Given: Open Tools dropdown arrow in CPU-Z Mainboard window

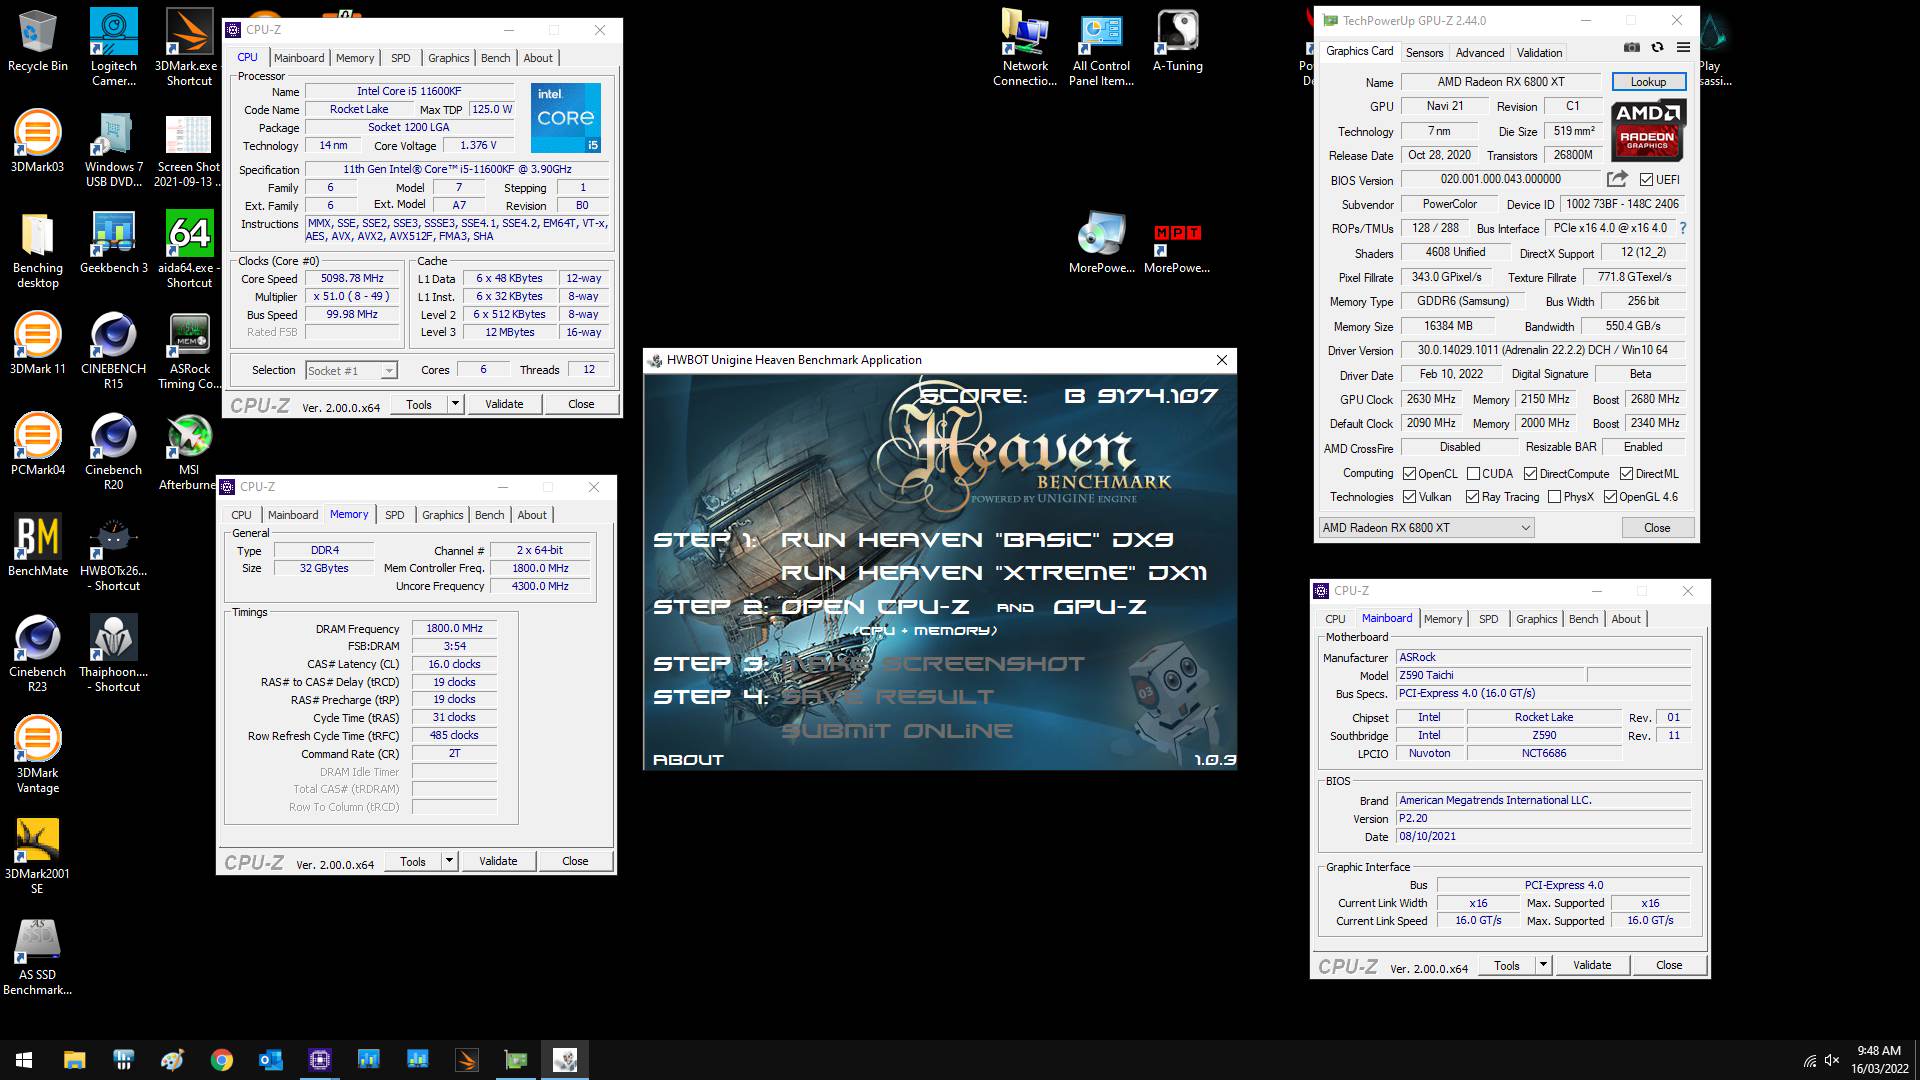Looking at the screenshot, I should (1543, 965).
